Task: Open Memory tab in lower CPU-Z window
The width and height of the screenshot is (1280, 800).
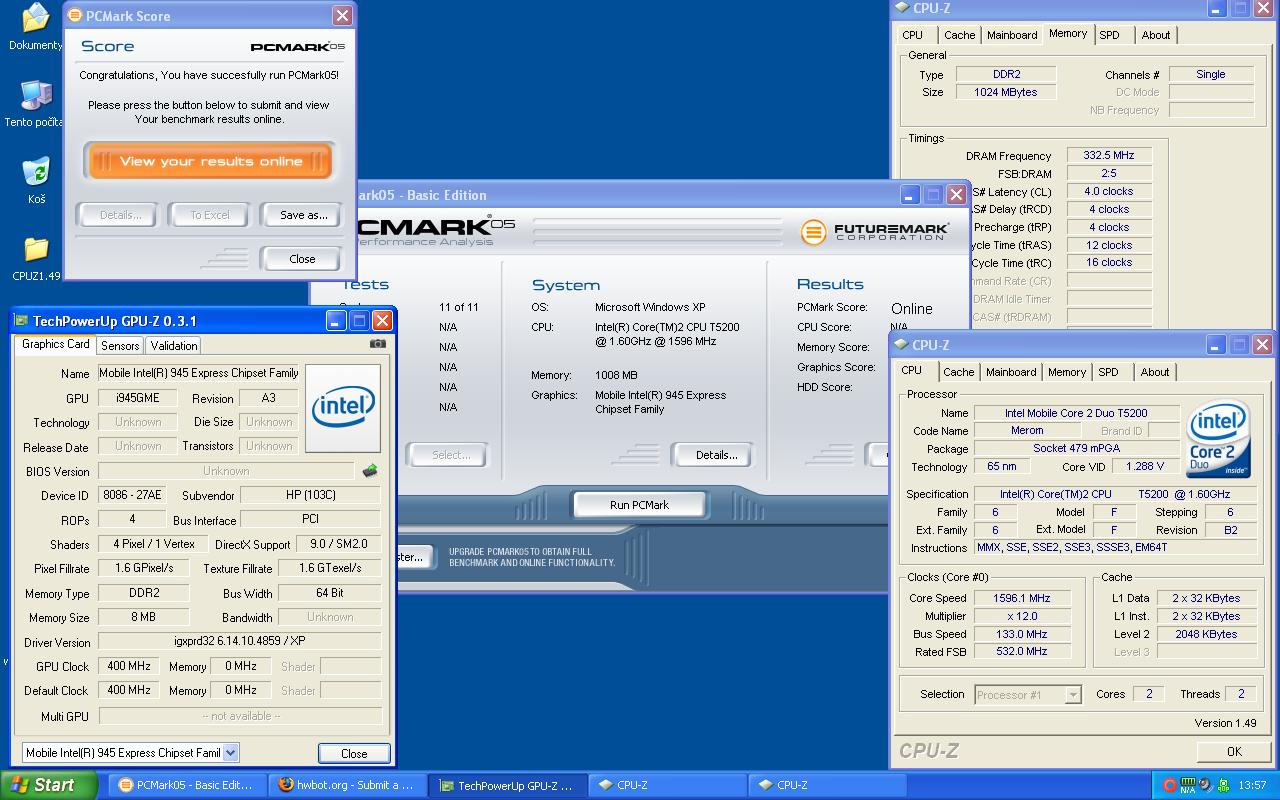Action: [x=1067, y=372]
